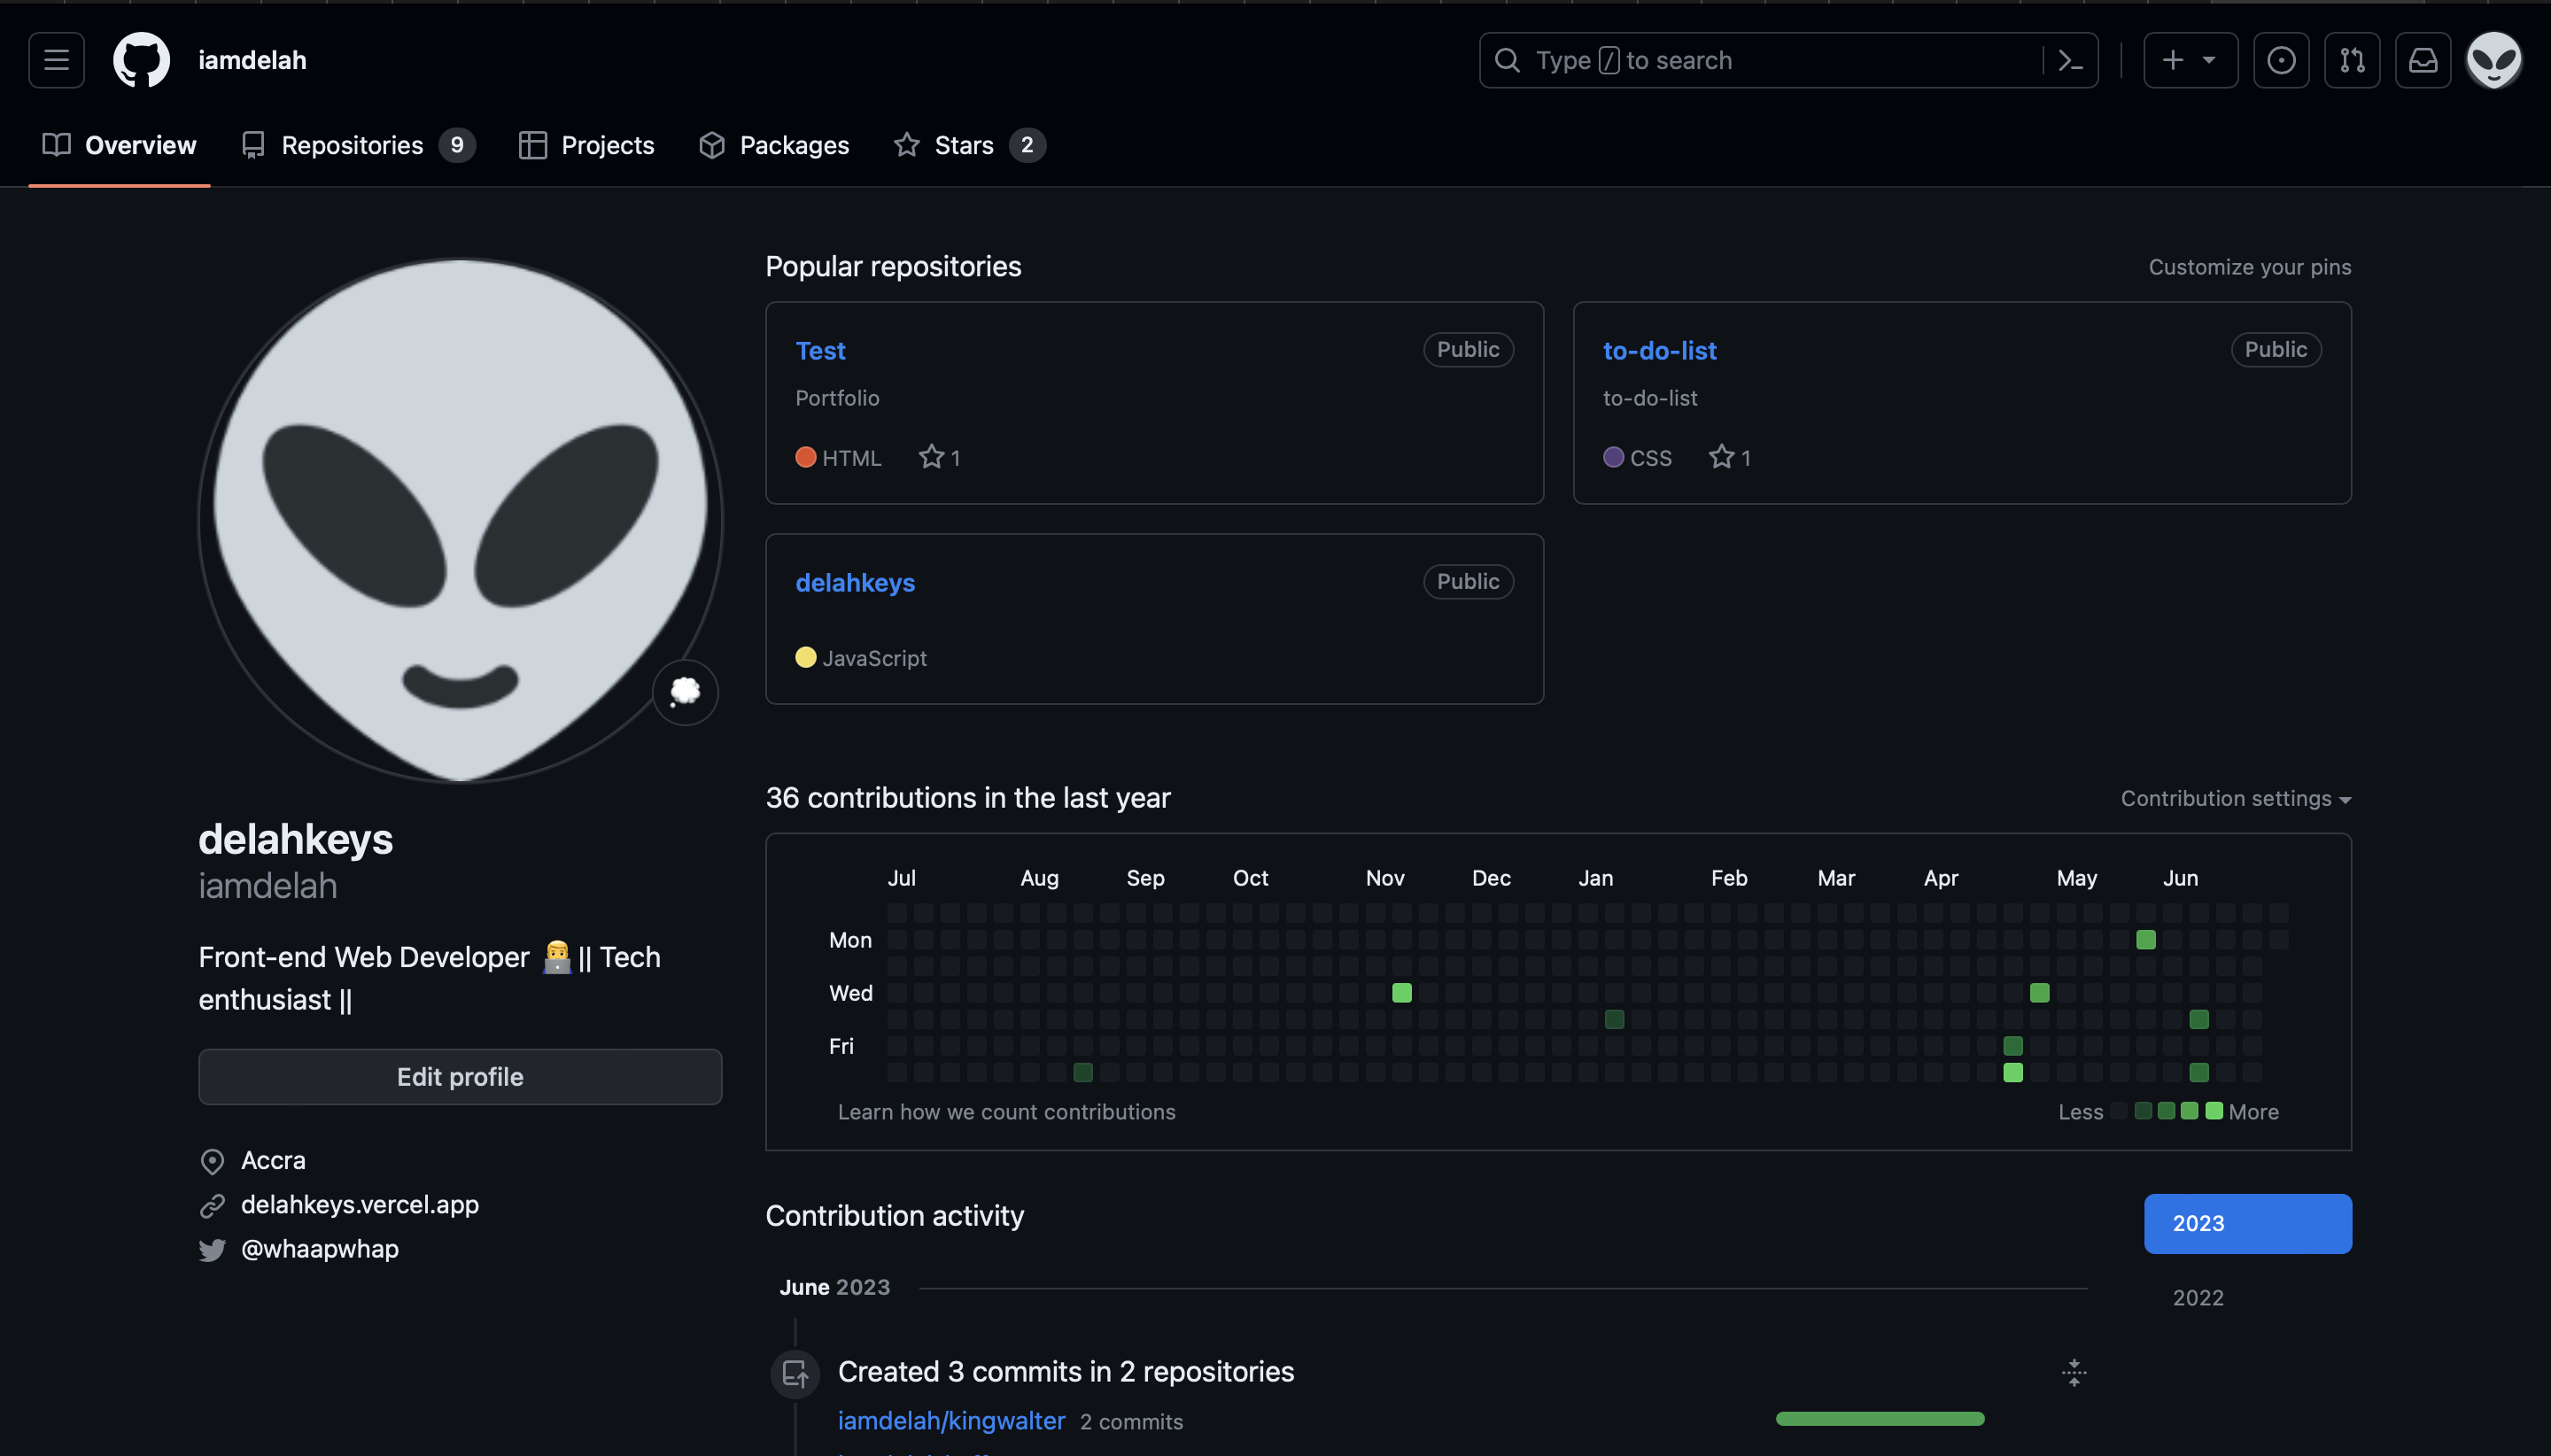Select the 2022 year filter
Image resolution: width=2551 pixels, height=1456 pixels.
point(2198,1298)
